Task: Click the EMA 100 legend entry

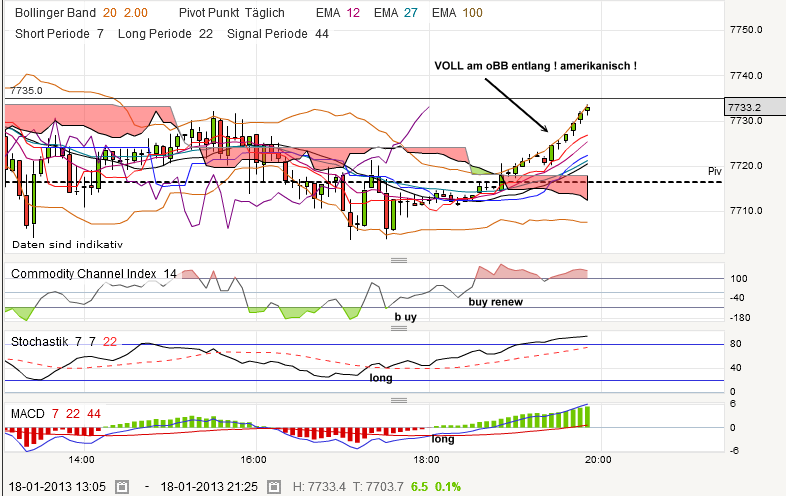Action: coord(457,13)
